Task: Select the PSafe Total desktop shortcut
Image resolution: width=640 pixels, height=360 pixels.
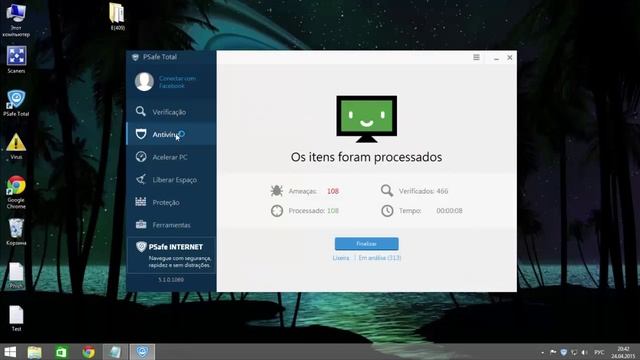Action: [x=16, y=103]
